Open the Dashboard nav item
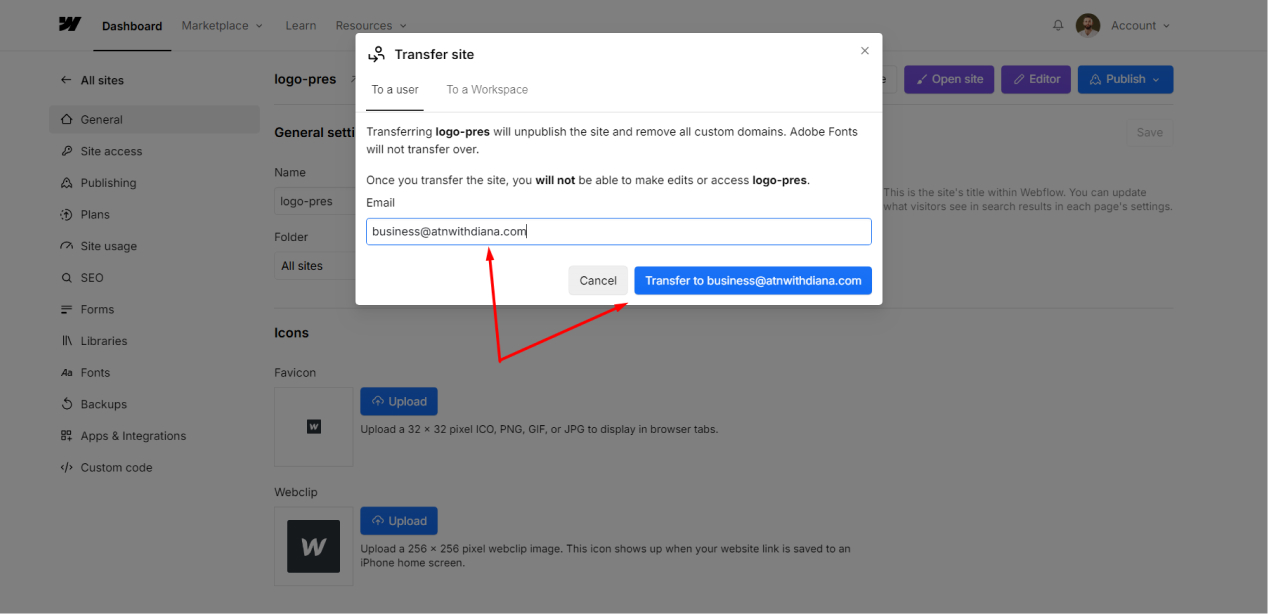This screenshot has width=1268, height=614. [x=132, y=26]
